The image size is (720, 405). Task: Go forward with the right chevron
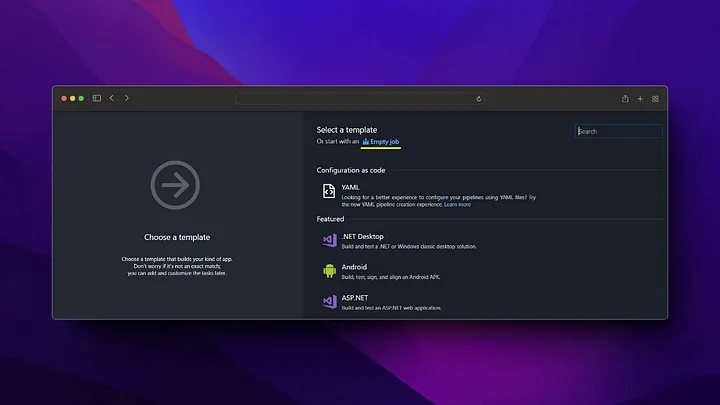(127, 98)
